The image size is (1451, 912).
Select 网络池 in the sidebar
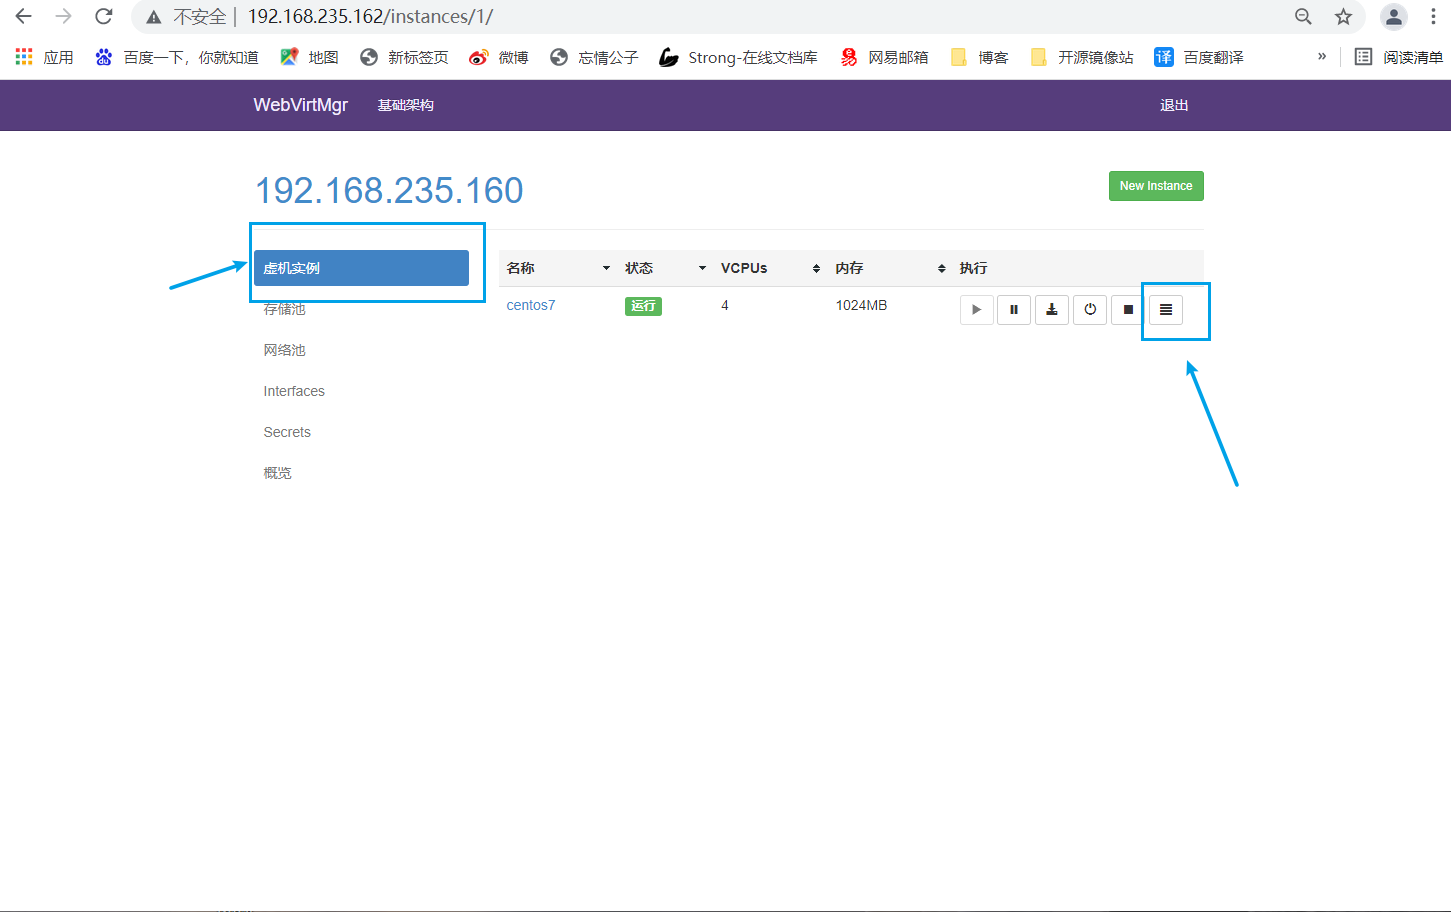(x=285, y=350)
